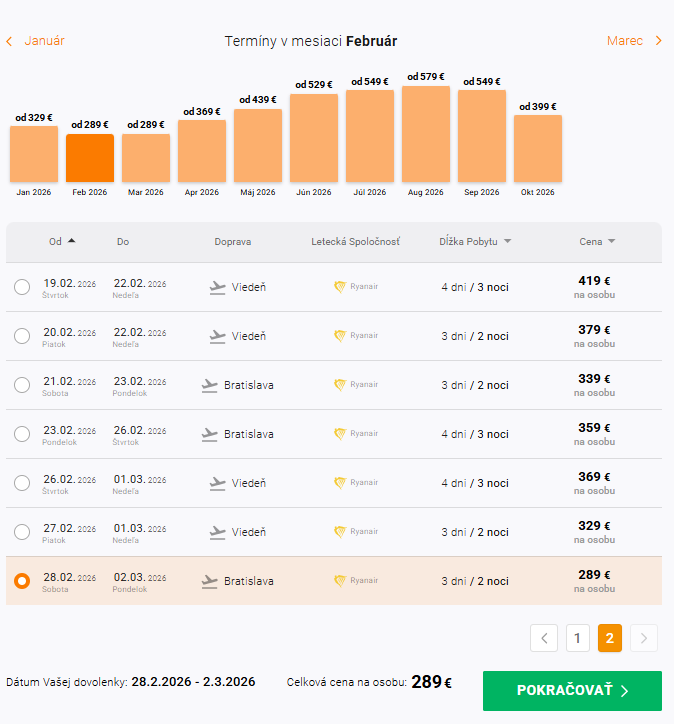Click the Bratislava plane icon for 21.02. departure
674x724 pixels.
point(210,385)
